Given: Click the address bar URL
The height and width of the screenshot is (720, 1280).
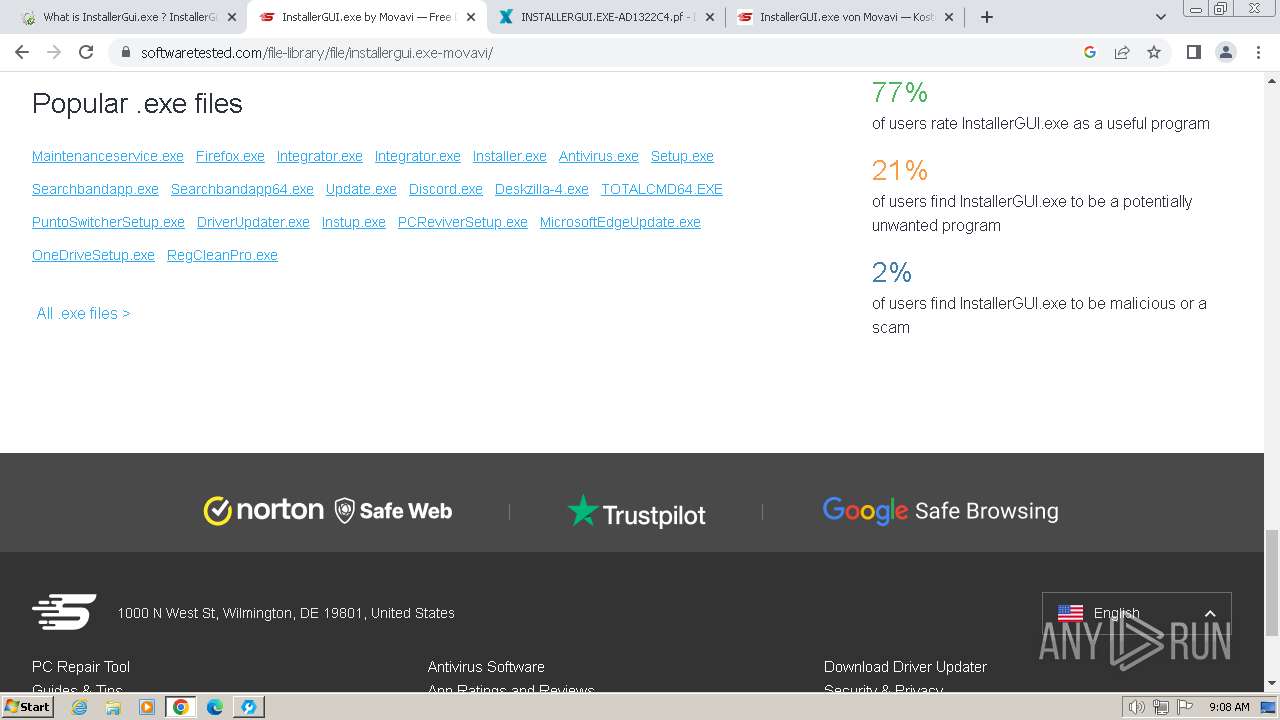Looking at the screenshot, I should pyautogui.click(x=317, y=53).
